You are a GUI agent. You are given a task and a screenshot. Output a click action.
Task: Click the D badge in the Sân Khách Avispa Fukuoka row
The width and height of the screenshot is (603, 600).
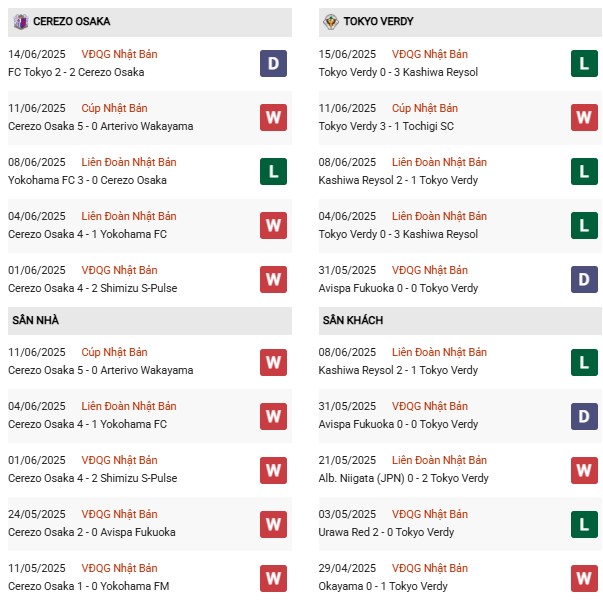(584, 416)
